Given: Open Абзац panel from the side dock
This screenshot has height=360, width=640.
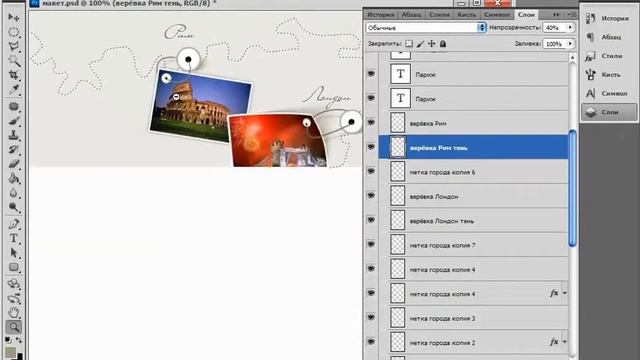Looking at the screenshot, I should pyautogui.click(x=609, y=37).
